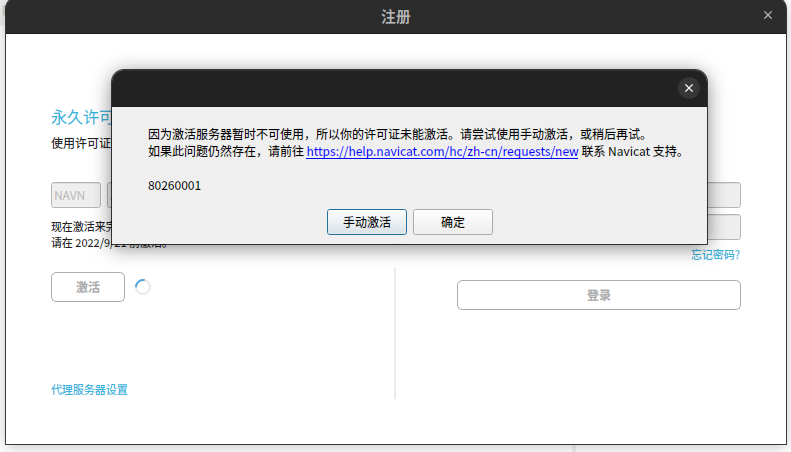The image size is (791, 452).
Task: Click the loading spinner beside 激活
Action: pyautogui.click(x=143, y=287)
